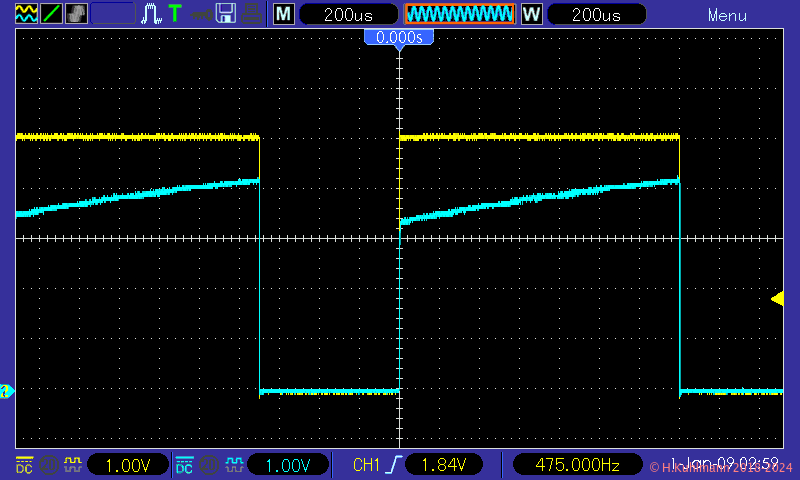Click the dual sine wave display icon
The image size is (800, 480).
point(25,14)
